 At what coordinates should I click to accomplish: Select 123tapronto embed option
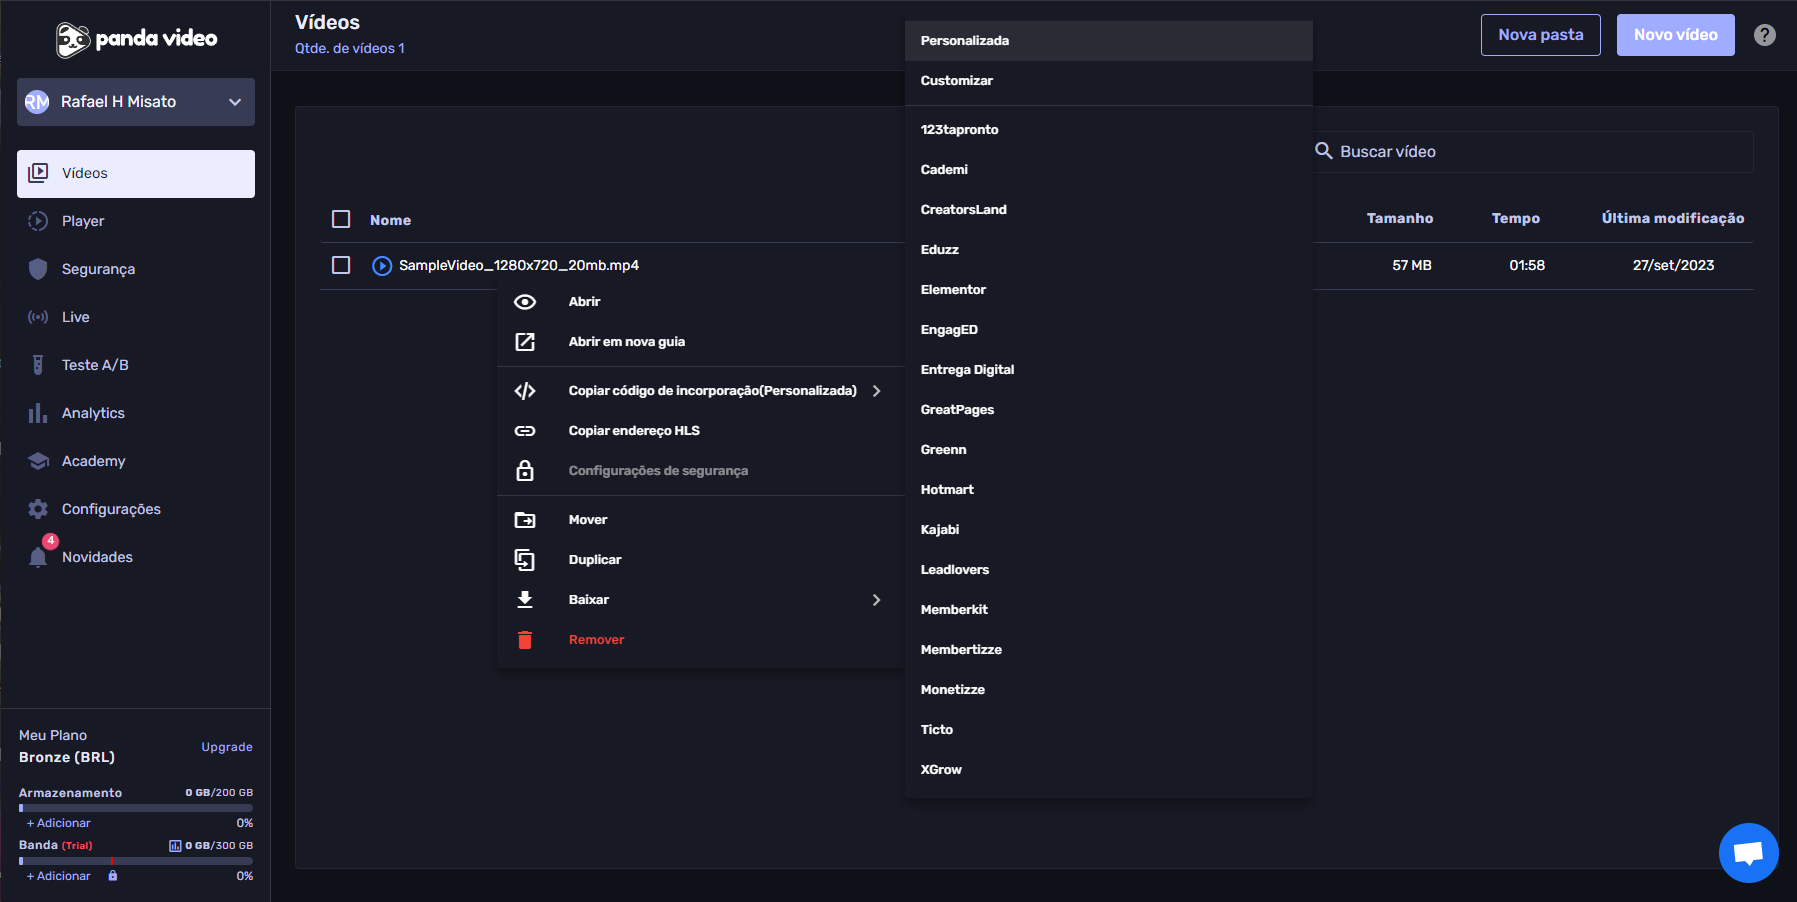pyautogui.click(x=1109, y=130)
